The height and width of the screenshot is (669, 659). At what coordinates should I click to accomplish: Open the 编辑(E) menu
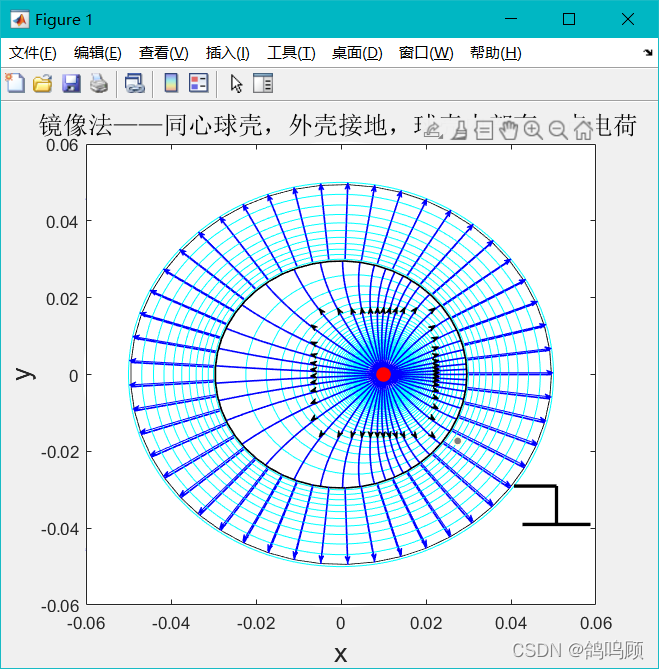(x=98, y=53)
